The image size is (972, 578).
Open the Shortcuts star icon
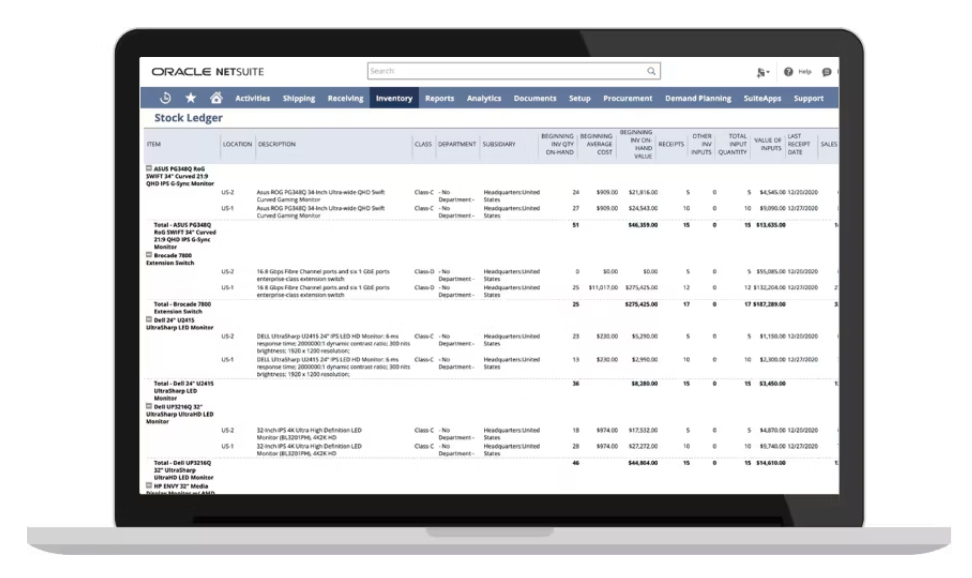[x=191, y=98]
